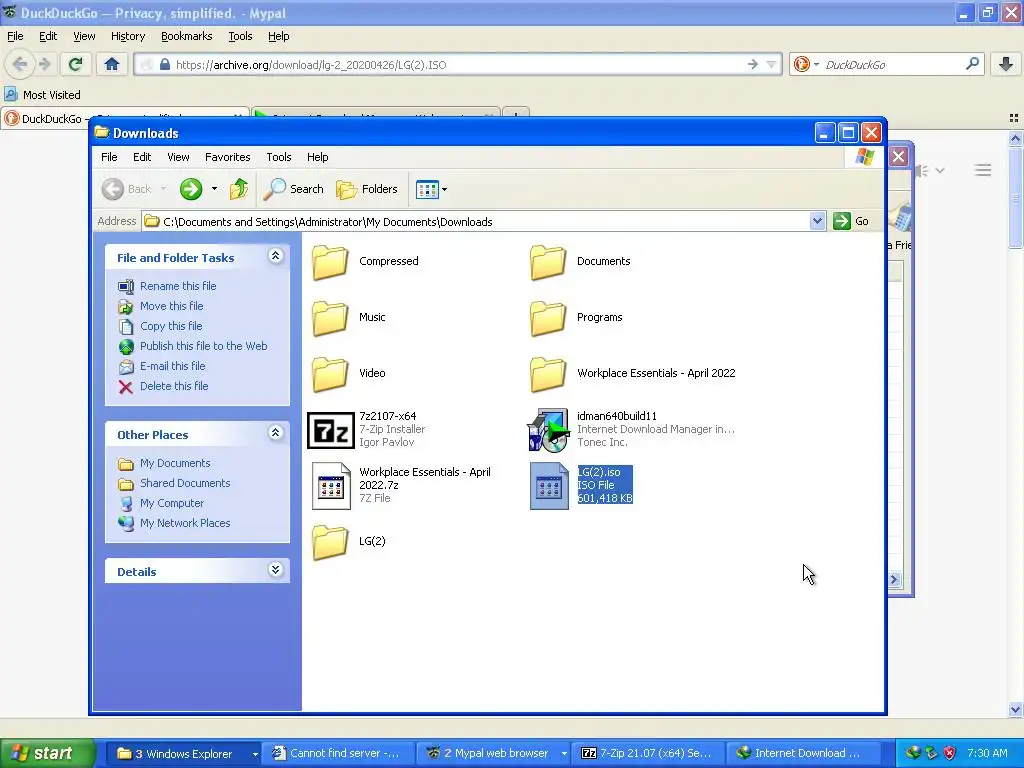Open Explorer File menu

[x=109, y=157]
